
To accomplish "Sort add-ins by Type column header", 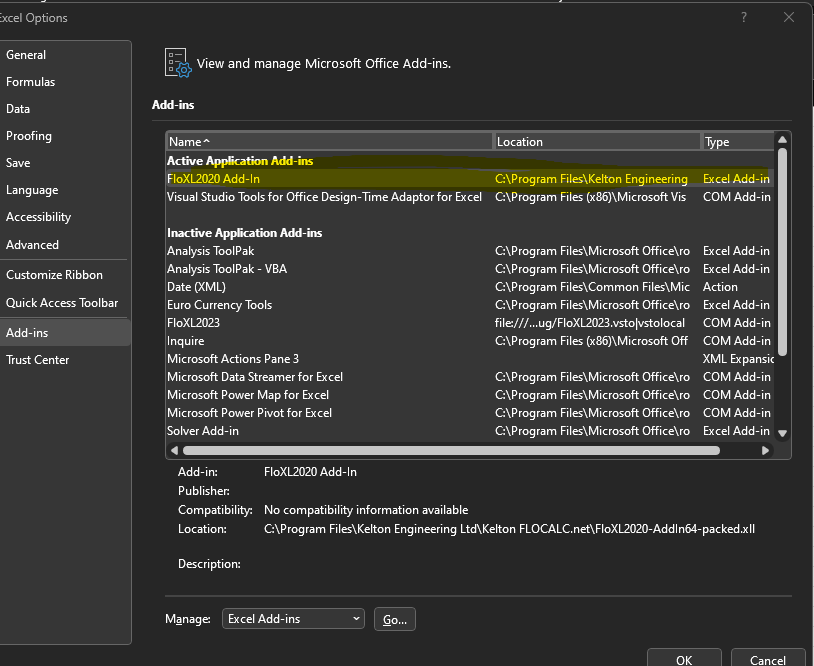I will pyautogui.click(x=738, y=141).
